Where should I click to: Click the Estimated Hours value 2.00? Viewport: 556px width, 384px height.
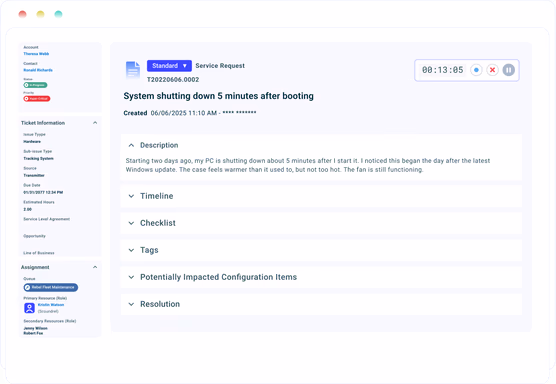point(28,210)
